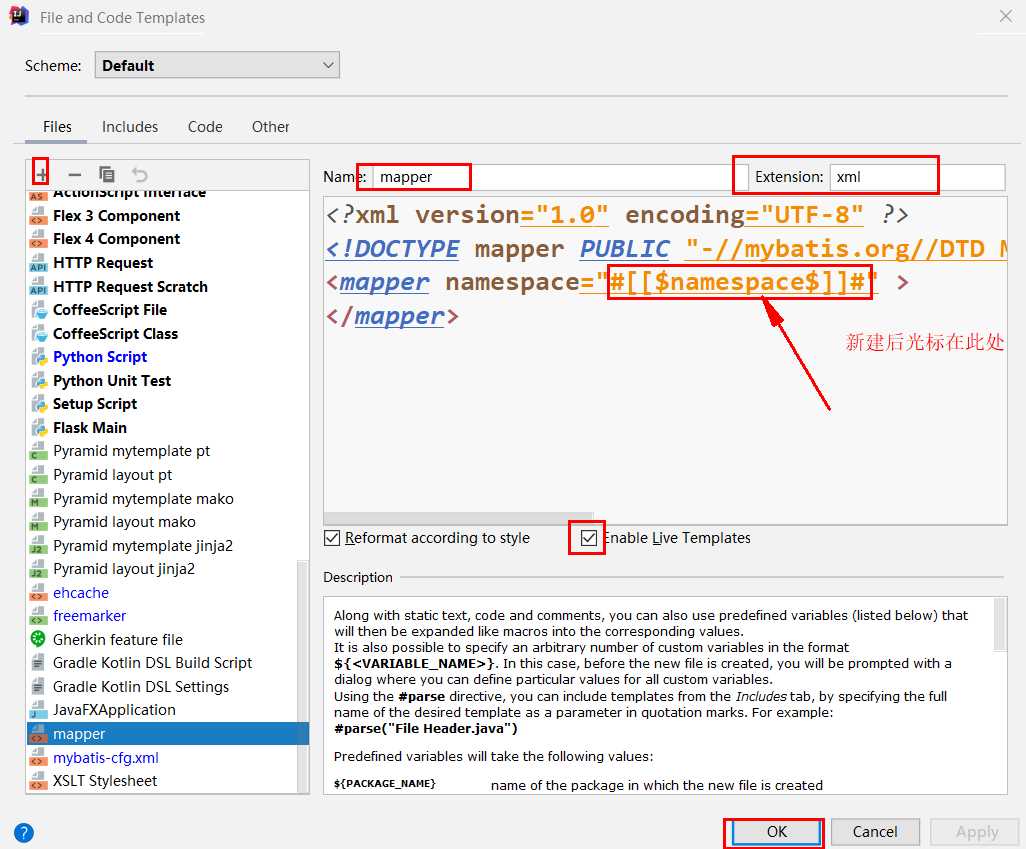
Task: Open the Other tab
Action: (270, 126)
